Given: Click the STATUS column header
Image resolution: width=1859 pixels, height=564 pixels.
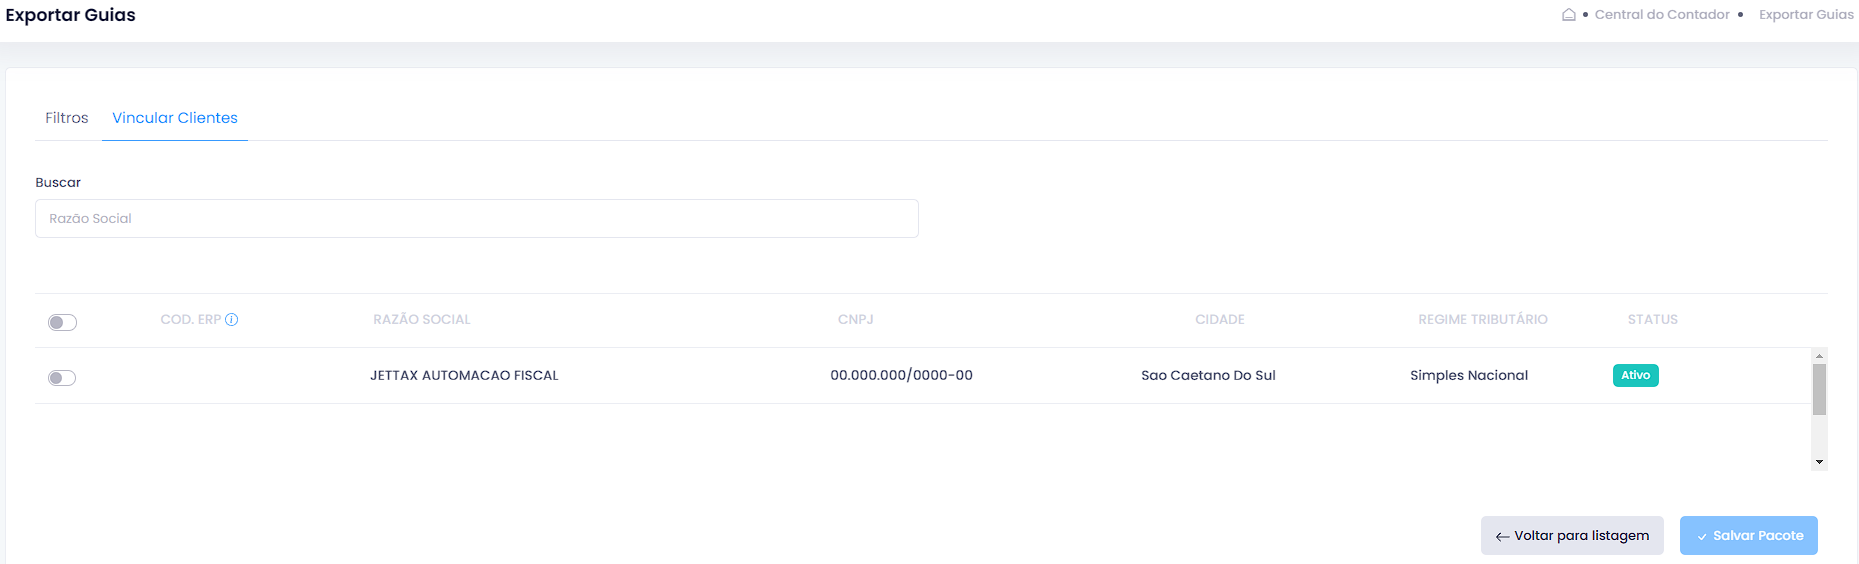Looking at the screenshot, I should pos(1653,320).
